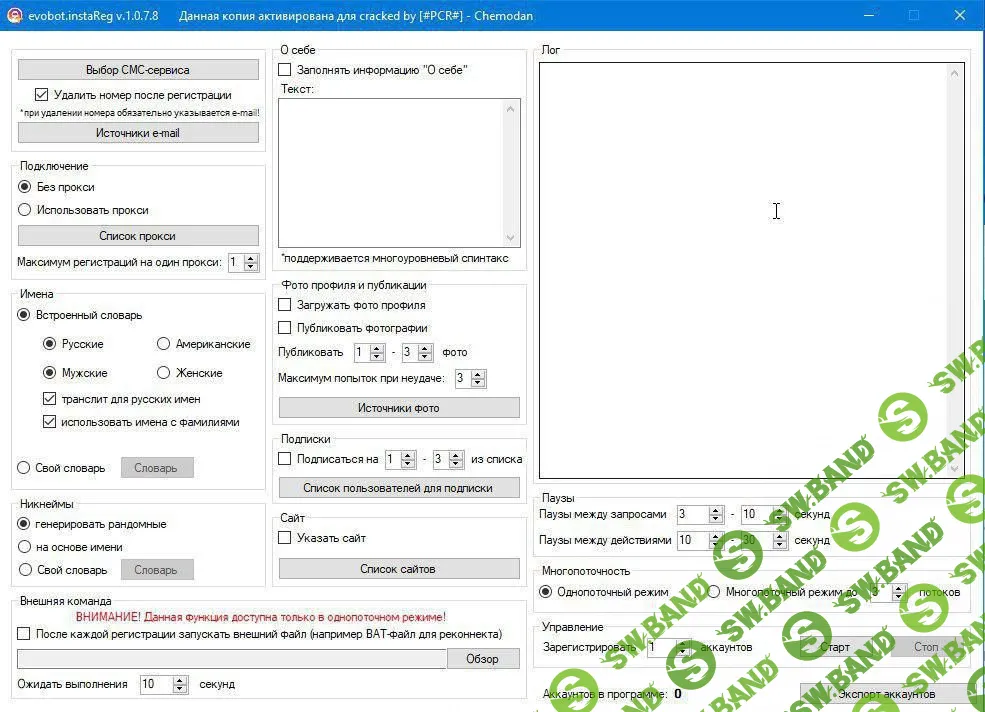This screenshot has height=712, width=985.
Task: Select 'Использовать прокси' radio button
Action: pyautogui.click(x=25, y=210)
